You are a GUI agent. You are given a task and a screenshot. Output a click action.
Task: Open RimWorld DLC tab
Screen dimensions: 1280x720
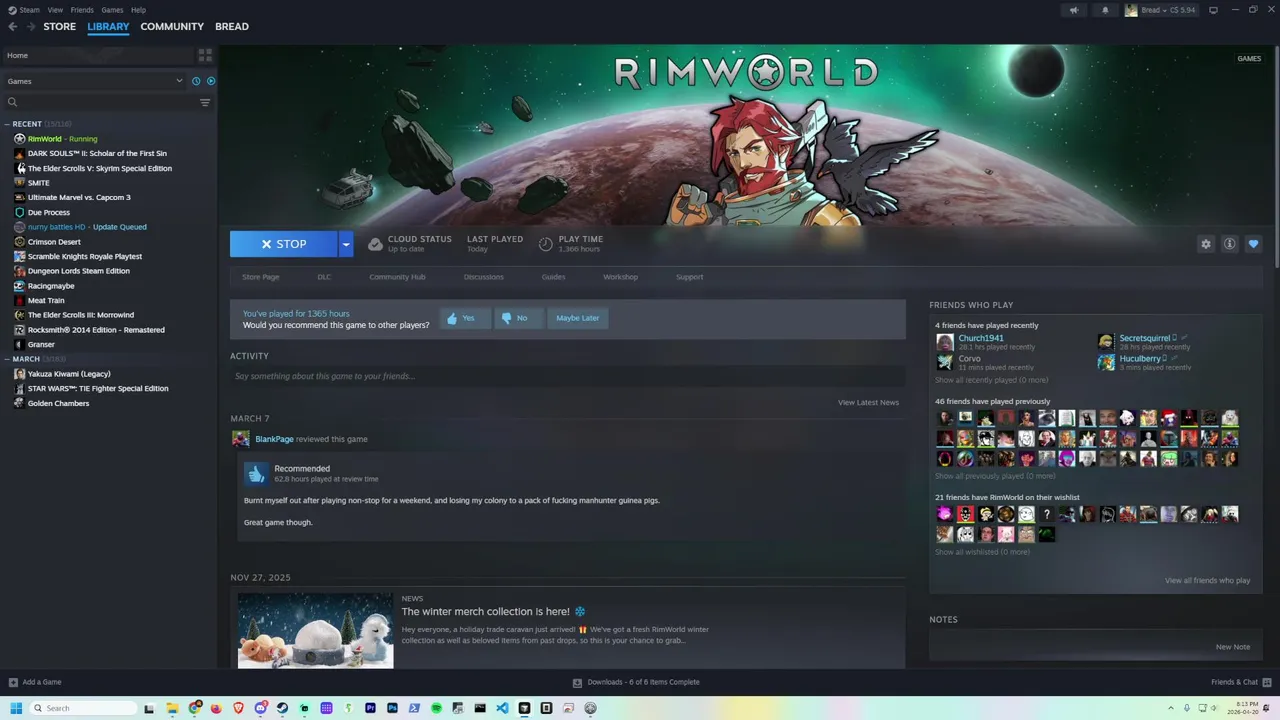click(324, 277)
